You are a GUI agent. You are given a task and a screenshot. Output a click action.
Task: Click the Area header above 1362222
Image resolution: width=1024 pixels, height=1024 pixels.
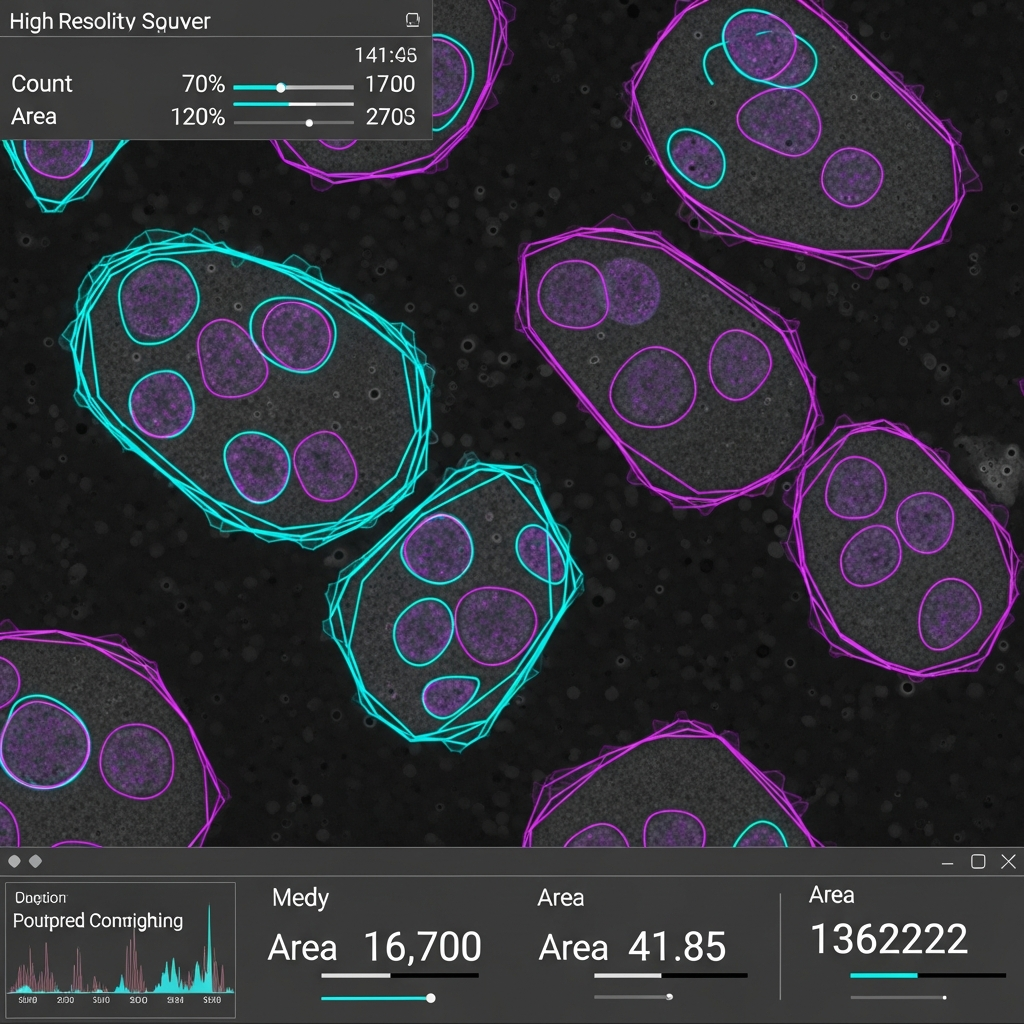pyautogui.click(x=830, y=895)
